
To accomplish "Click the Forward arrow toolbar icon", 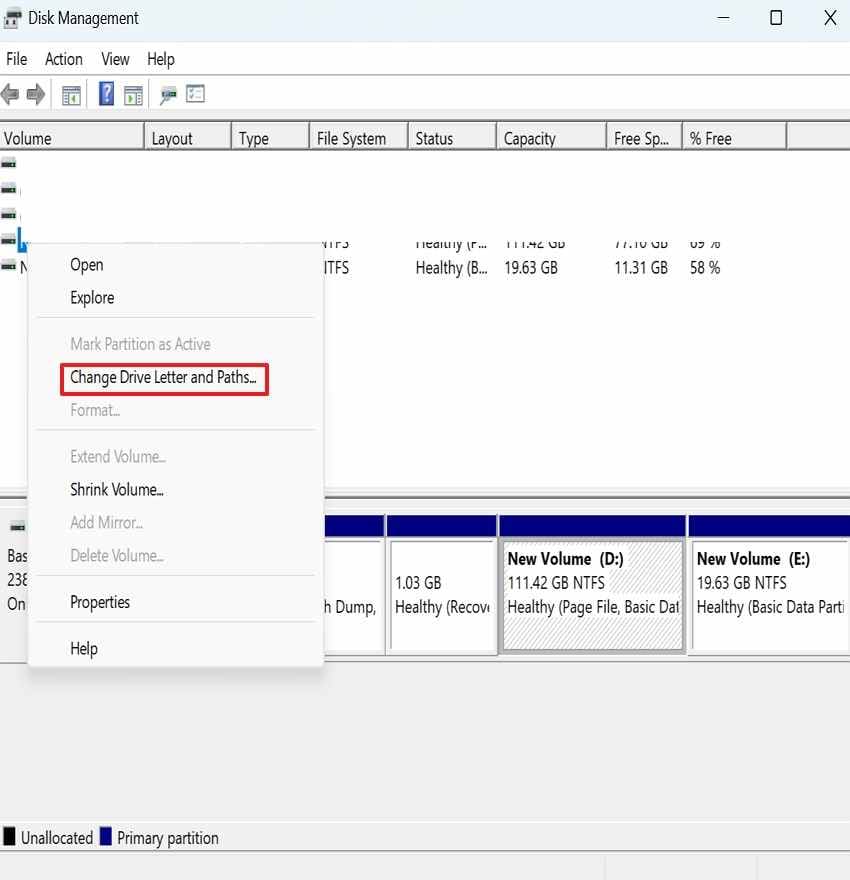I will point(36,94).
